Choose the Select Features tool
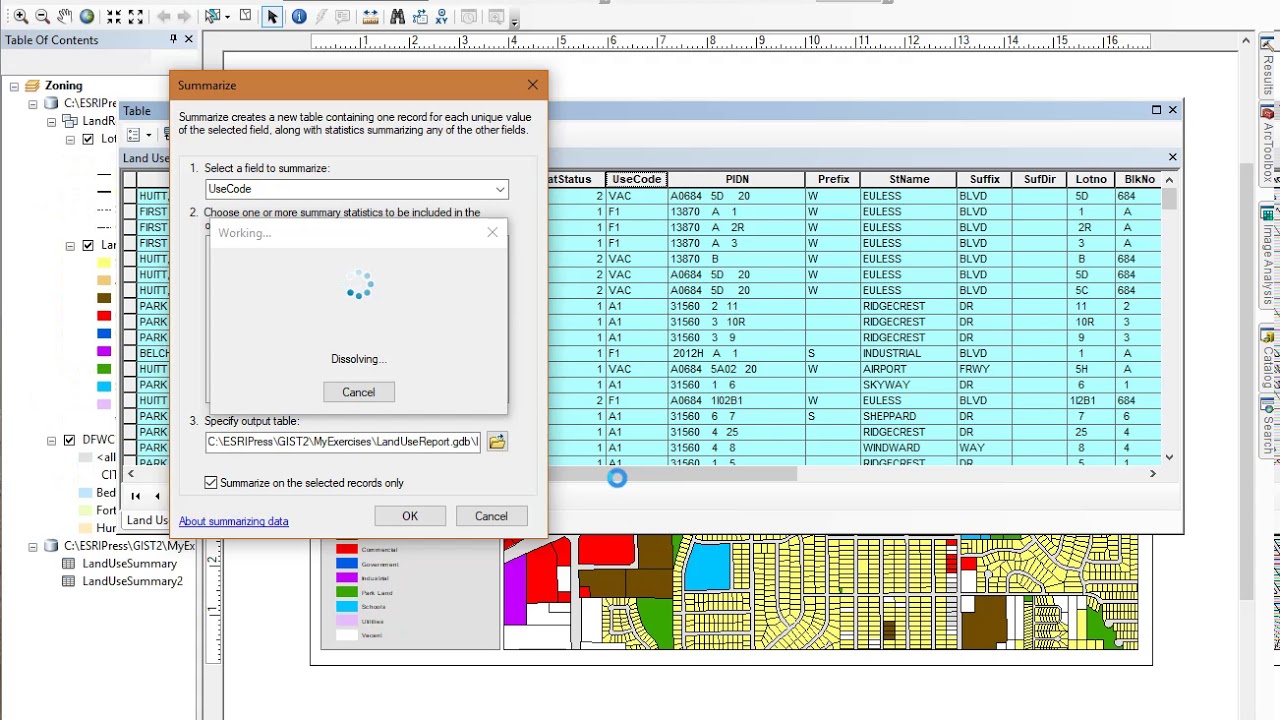 (211, 17)
